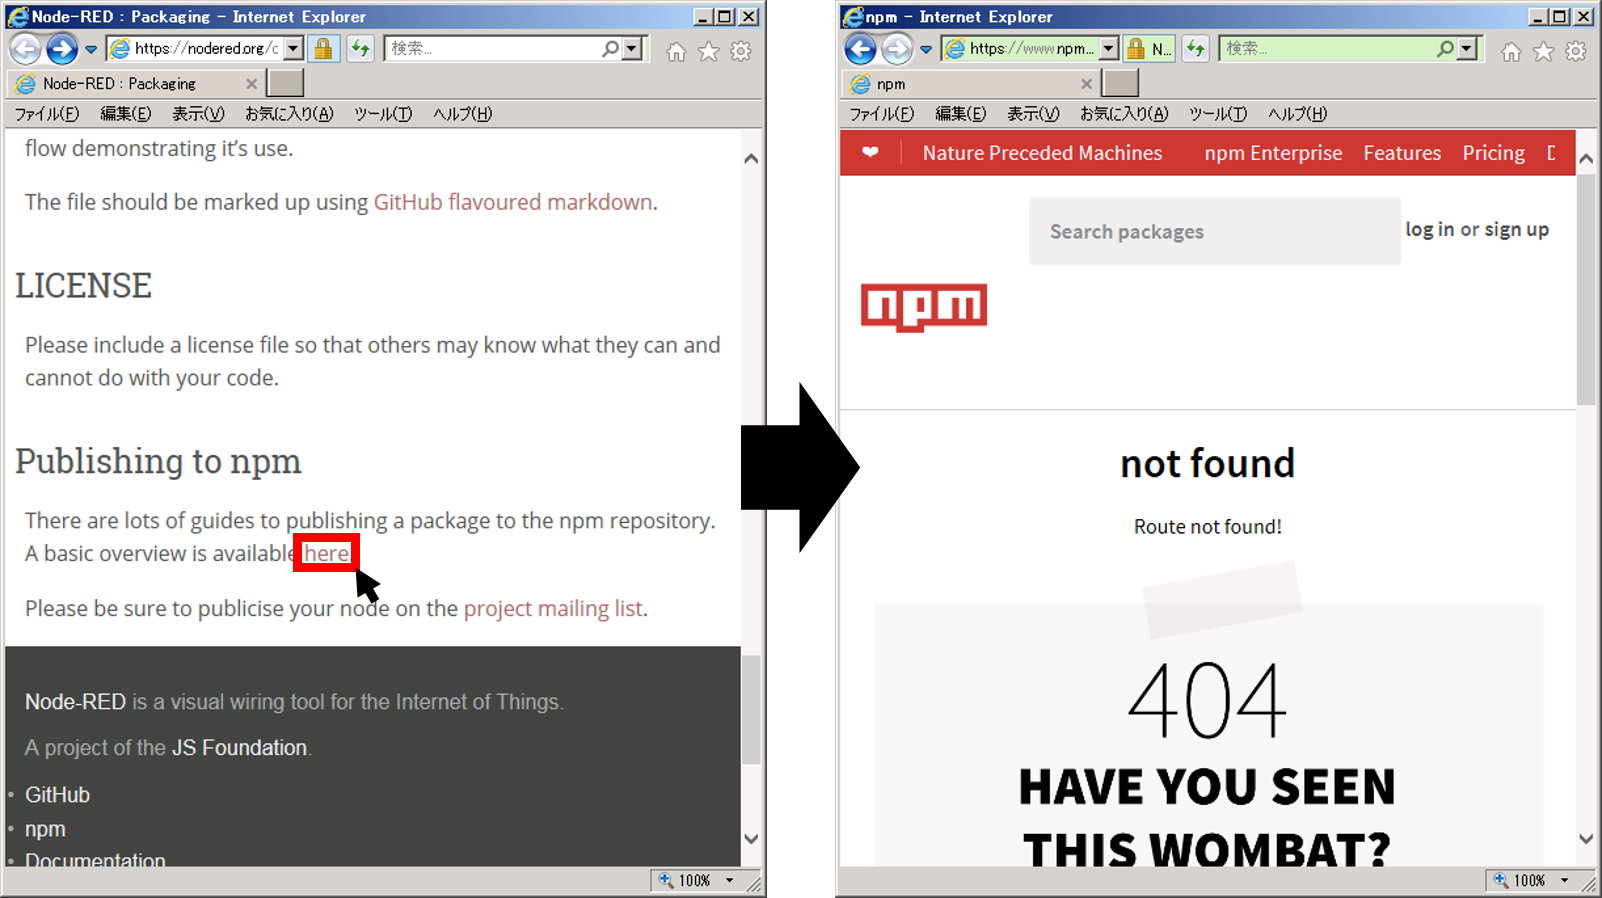1602x898 pixels.
Task: Expand address bar dropdown in Node-RED window
Action: click(293, 48)
